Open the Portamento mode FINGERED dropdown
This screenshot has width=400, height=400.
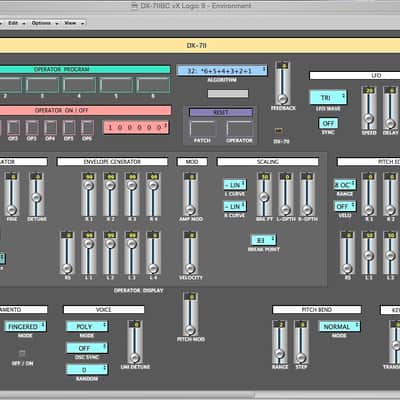point(25,326)
